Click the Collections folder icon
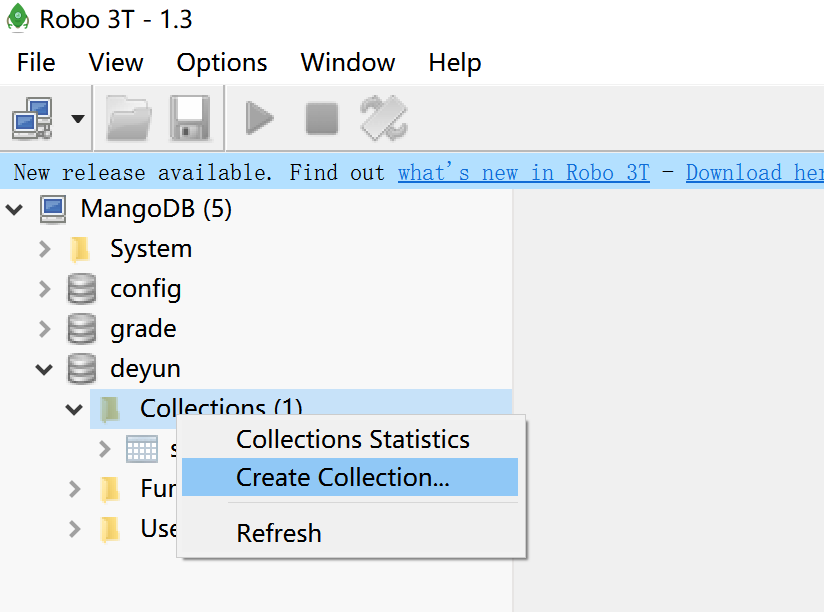The image size is (824, 612). click(110, 409)
